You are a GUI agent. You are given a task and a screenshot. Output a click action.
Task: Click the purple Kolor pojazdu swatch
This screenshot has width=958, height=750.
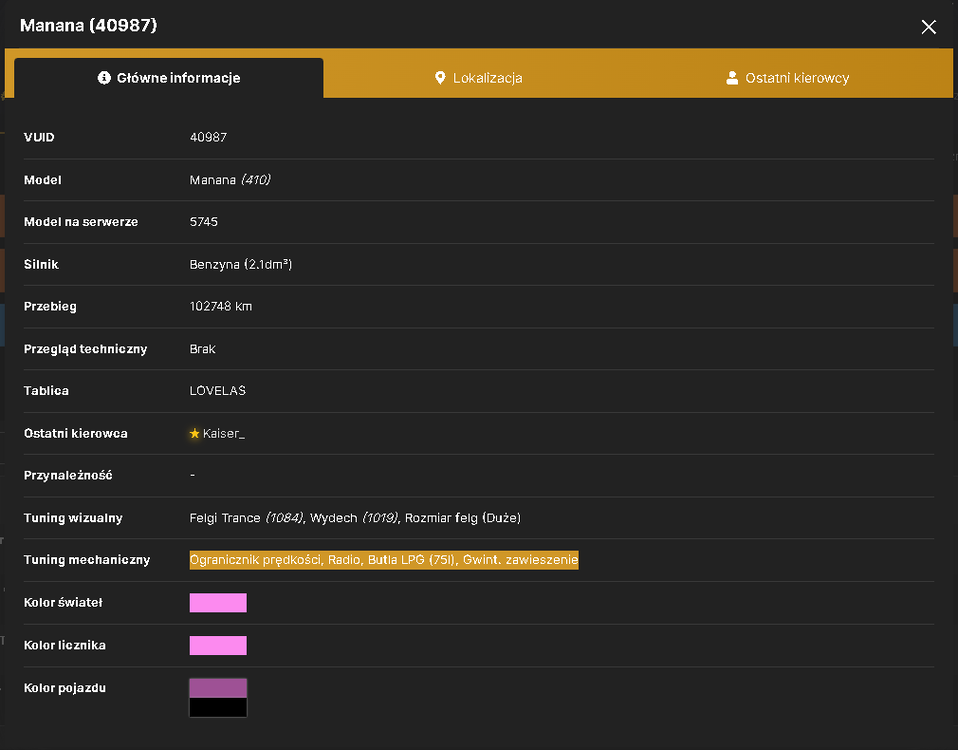coord(218,688)
